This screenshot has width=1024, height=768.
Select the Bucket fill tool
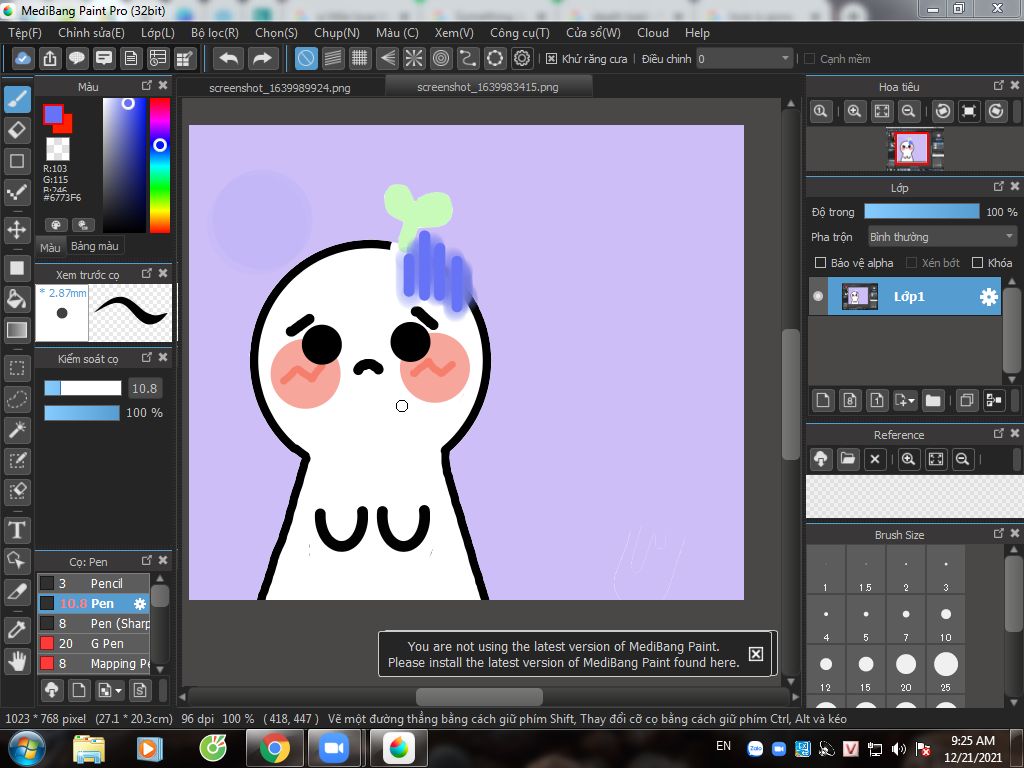(x=18, y=300)
